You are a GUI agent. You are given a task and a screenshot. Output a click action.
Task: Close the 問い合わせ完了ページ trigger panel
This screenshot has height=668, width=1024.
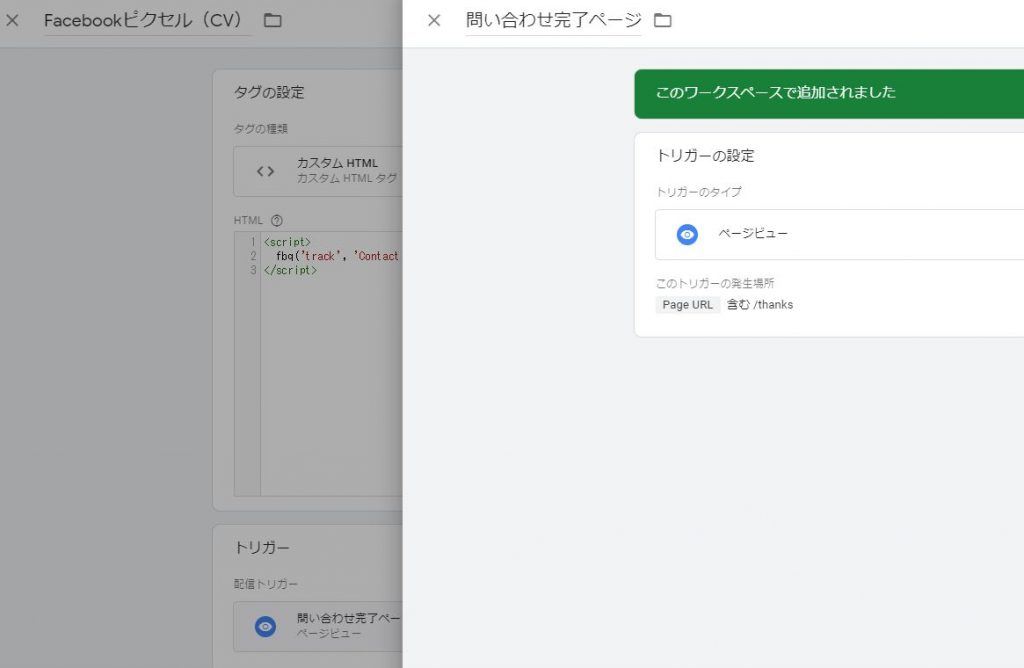433,19
